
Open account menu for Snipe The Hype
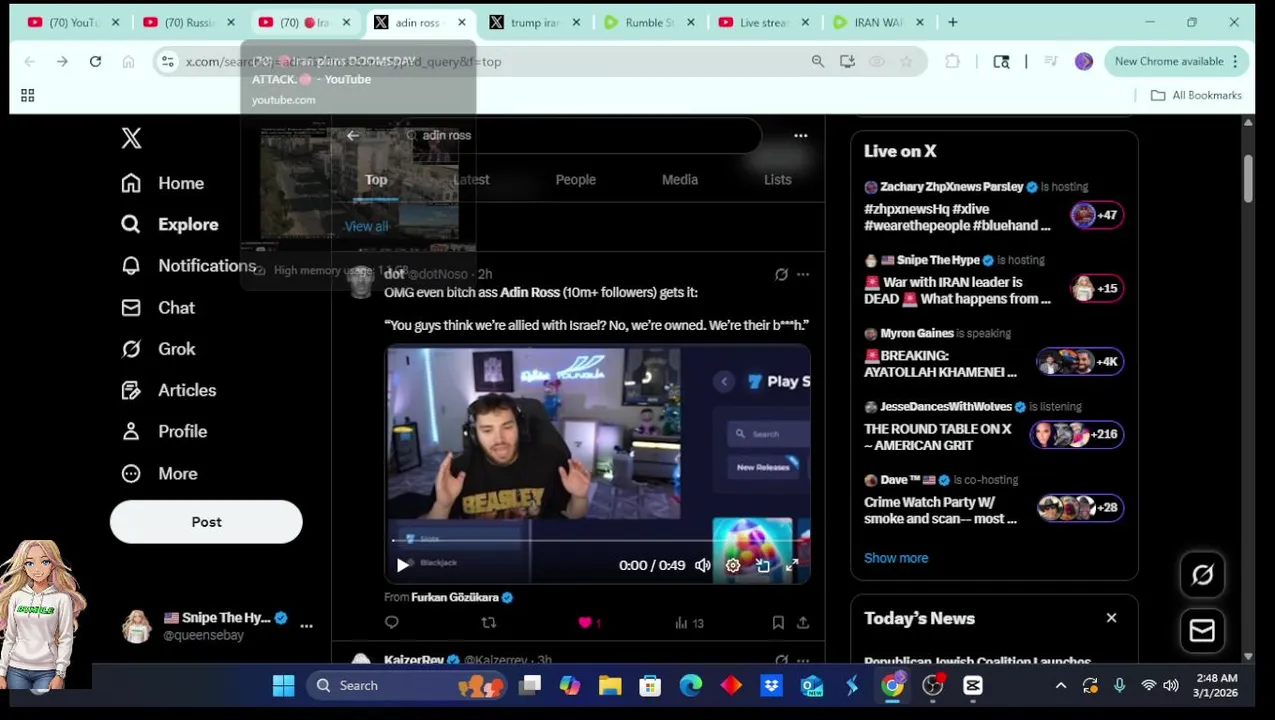pos(217,626)
